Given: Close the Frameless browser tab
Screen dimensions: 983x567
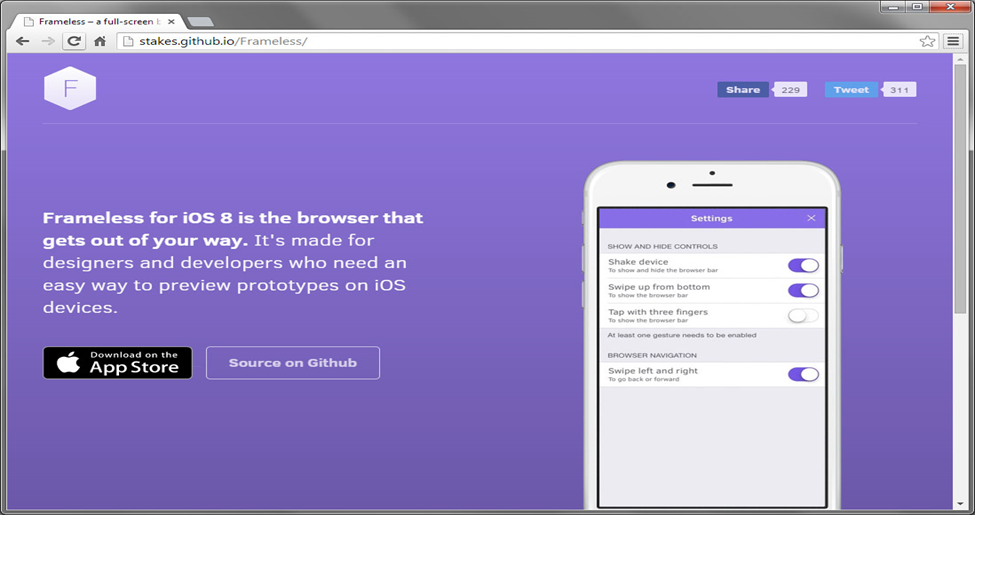Looking at the screenshot, I should point(171,21).
